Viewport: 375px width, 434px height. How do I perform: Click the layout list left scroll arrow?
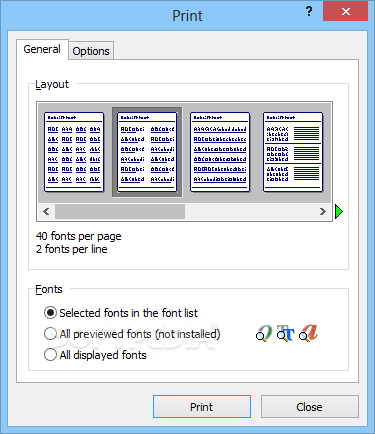click(46, 211)
